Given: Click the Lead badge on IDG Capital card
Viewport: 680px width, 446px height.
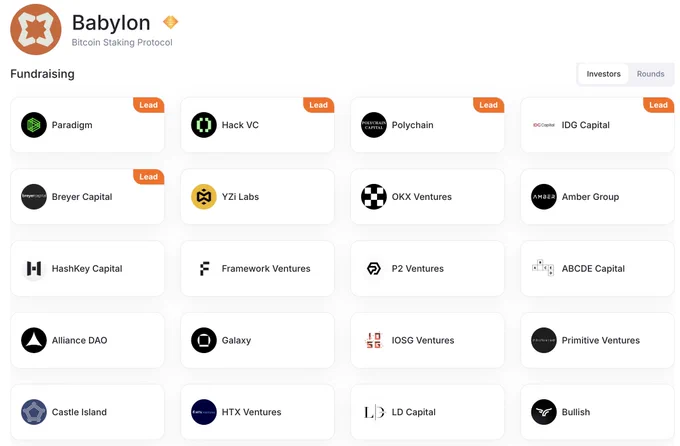Looking at the screenshot, I should (659, 105).
